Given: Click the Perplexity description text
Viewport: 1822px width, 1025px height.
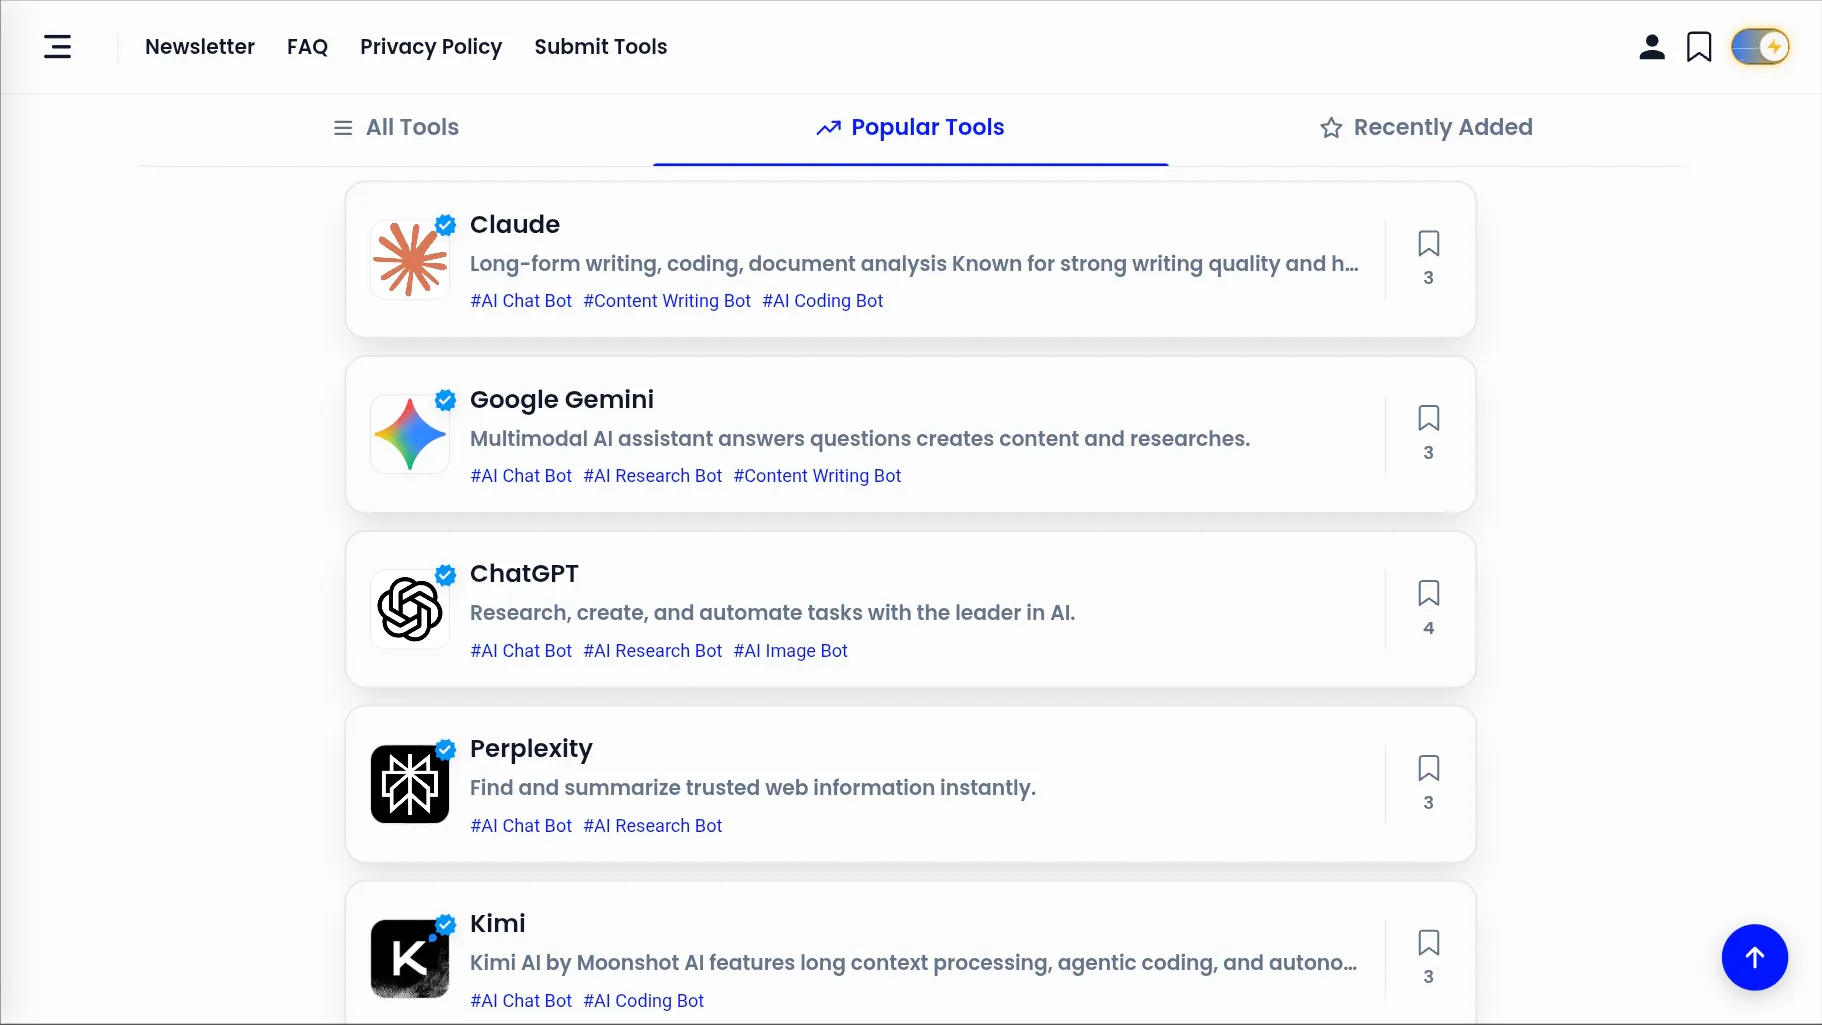Looking at the screenshot, I should pyautogui.click(x=753, y=788).
